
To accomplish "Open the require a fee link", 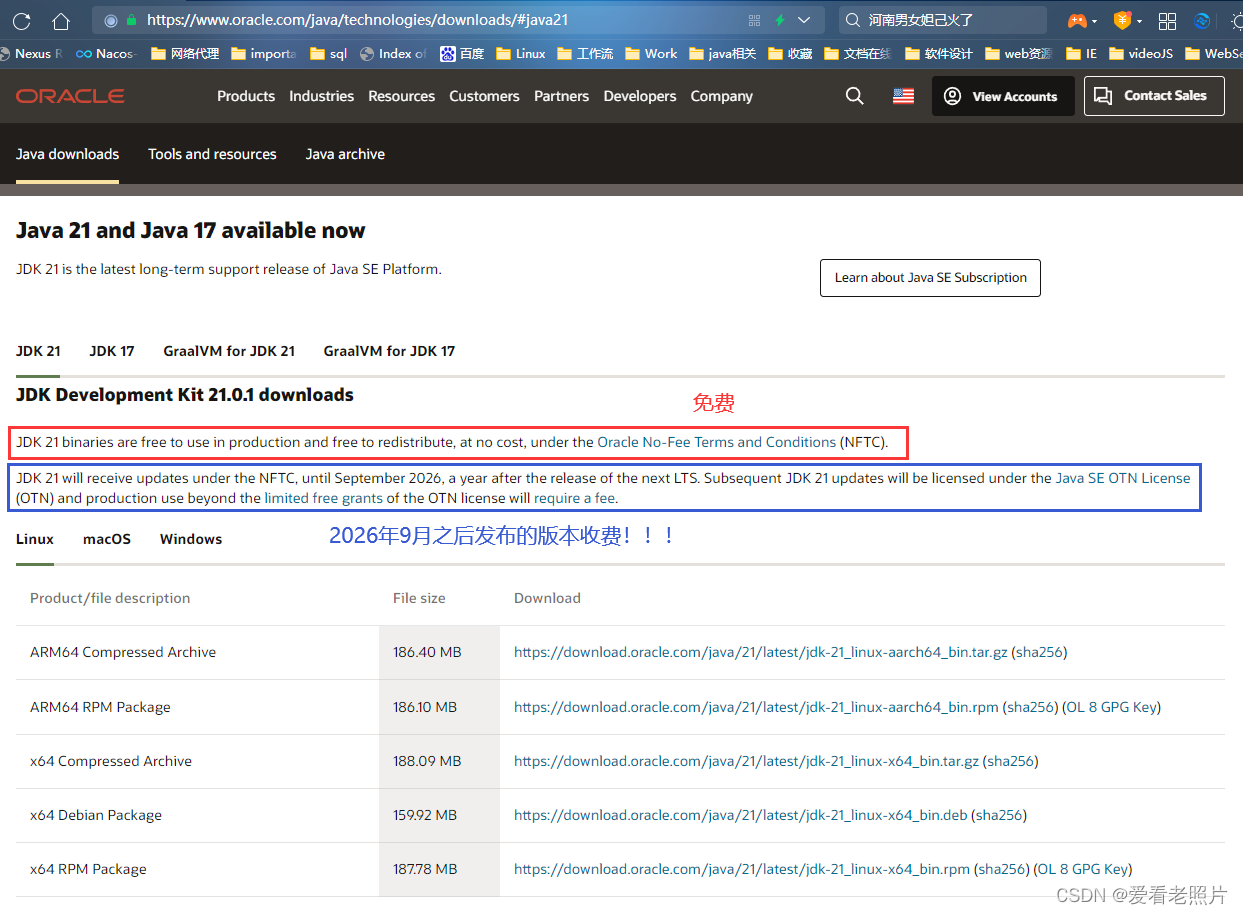I will coord(574,498).
